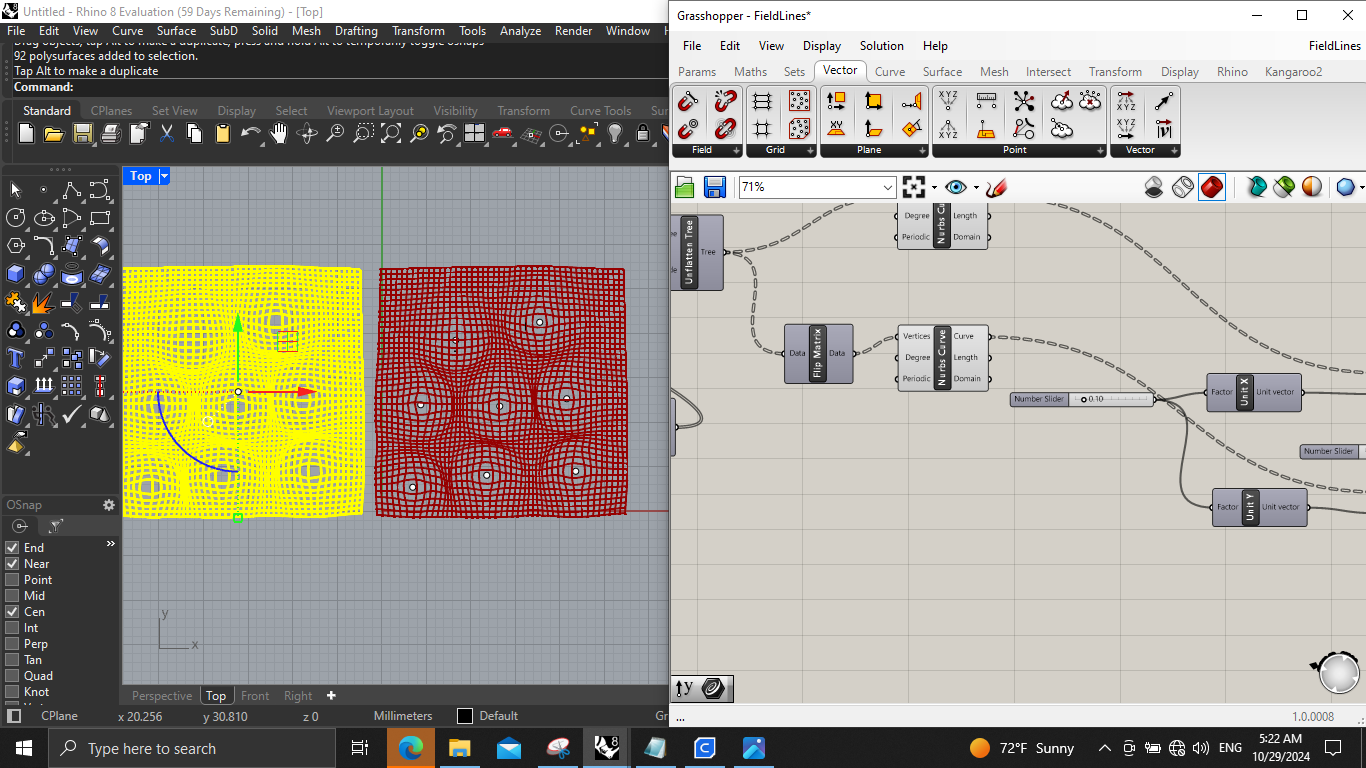Toggle the Cen osnap checkbox
Viewport: 1366px width, 768px height.
click(x=13, y=612)
